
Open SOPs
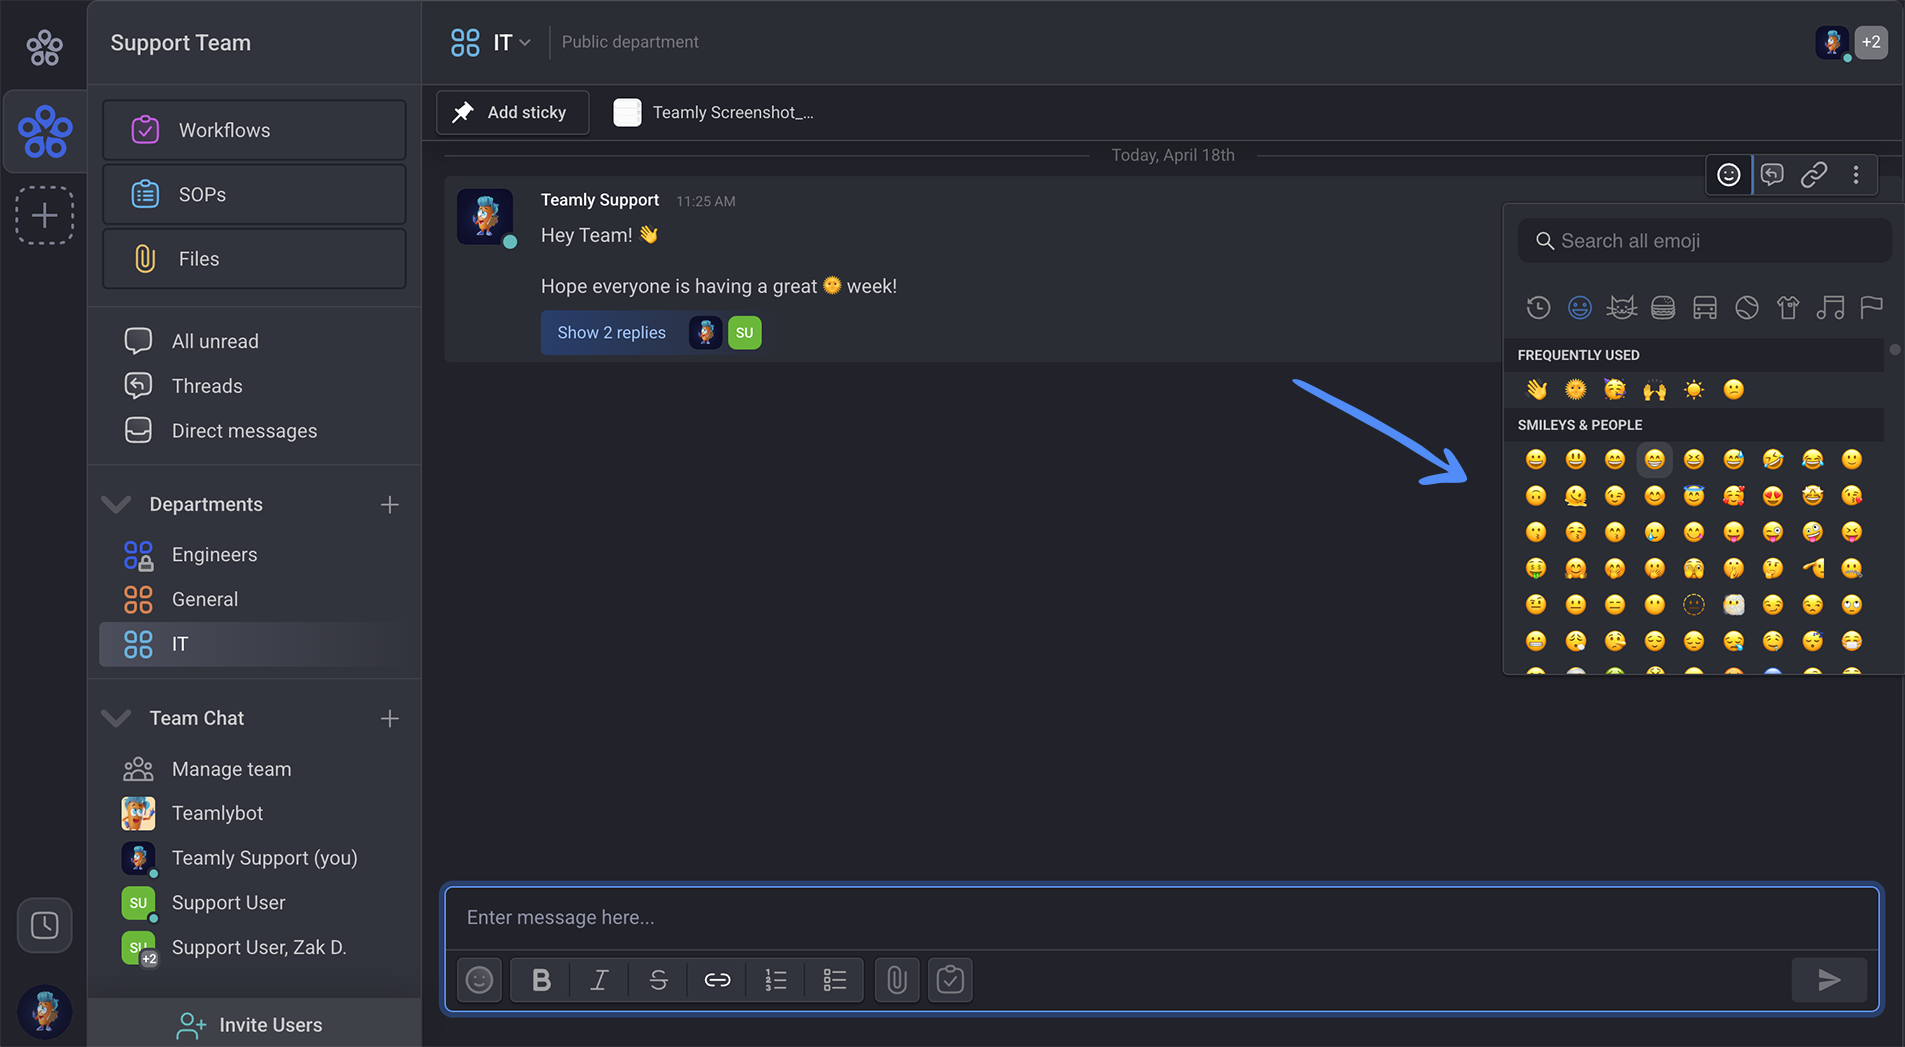254,194
